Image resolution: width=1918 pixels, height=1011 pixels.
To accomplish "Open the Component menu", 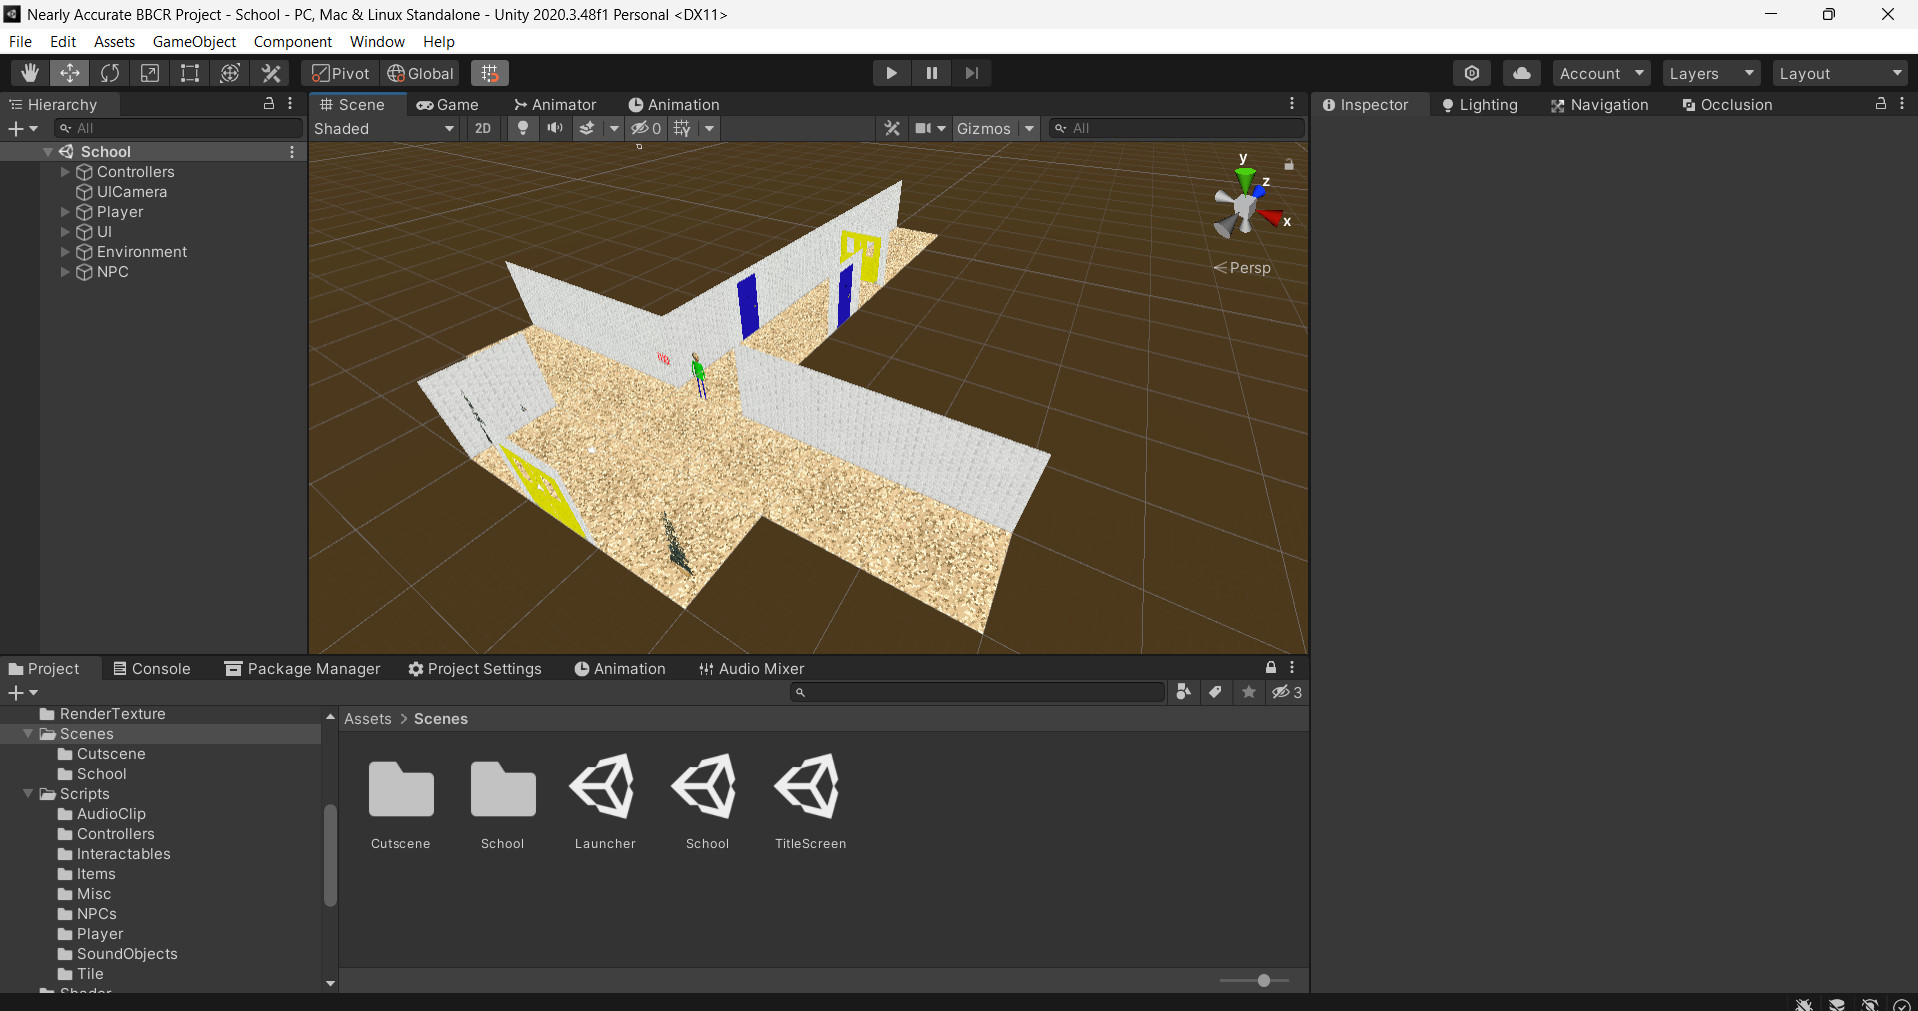I will click(x=292, y=41).
